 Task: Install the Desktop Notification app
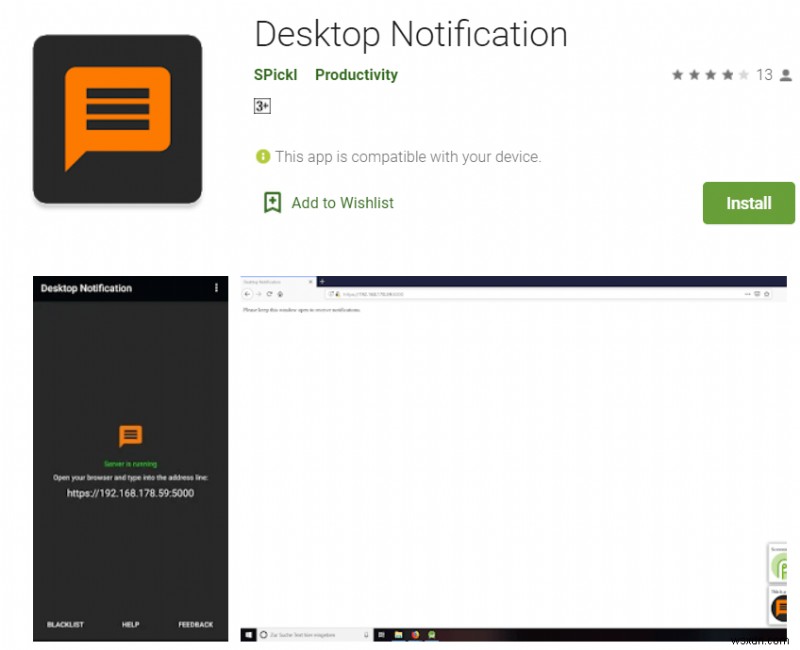(x=748, y=203)
